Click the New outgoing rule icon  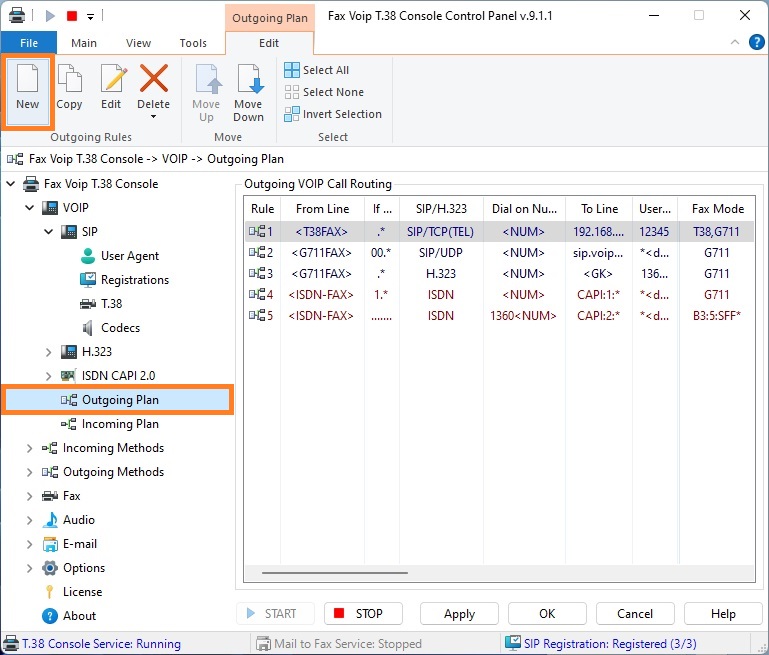[27, 78]
